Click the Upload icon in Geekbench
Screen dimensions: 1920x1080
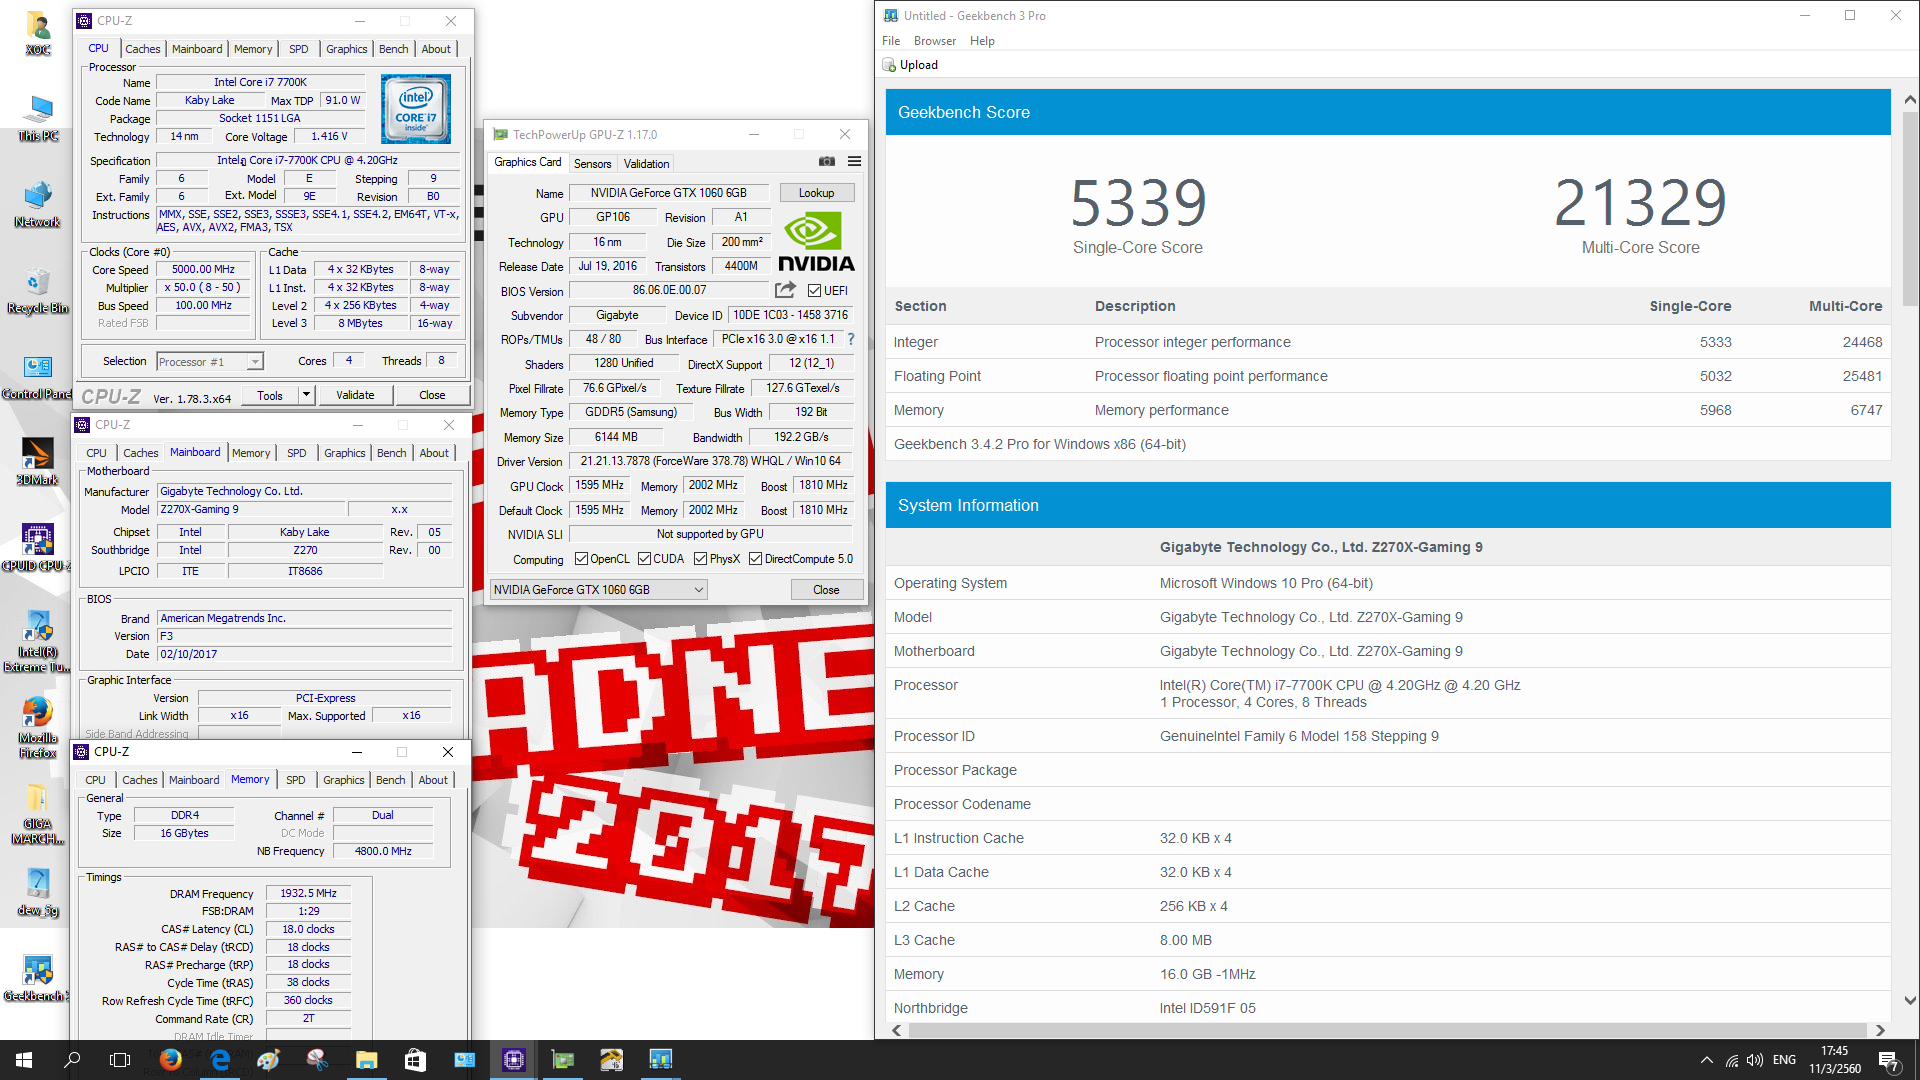point(889,65)
